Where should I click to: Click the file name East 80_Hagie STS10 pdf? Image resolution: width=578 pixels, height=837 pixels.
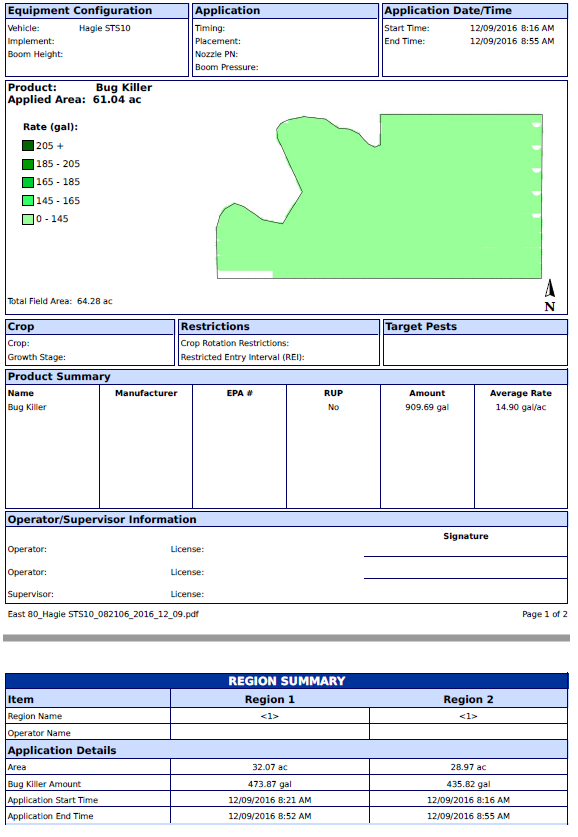tap(103, 614)
